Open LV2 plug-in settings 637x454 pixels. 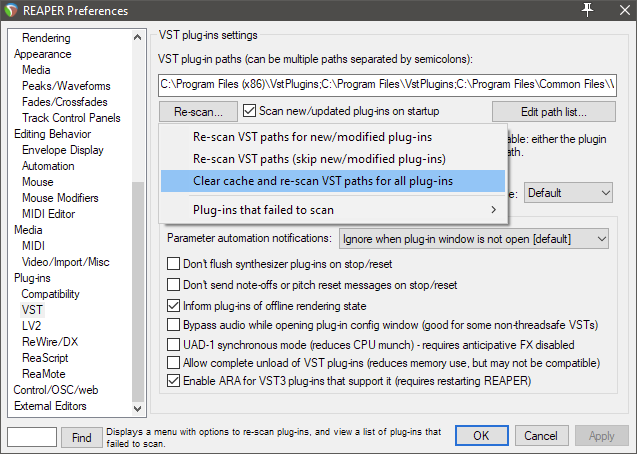coord(32,326)
